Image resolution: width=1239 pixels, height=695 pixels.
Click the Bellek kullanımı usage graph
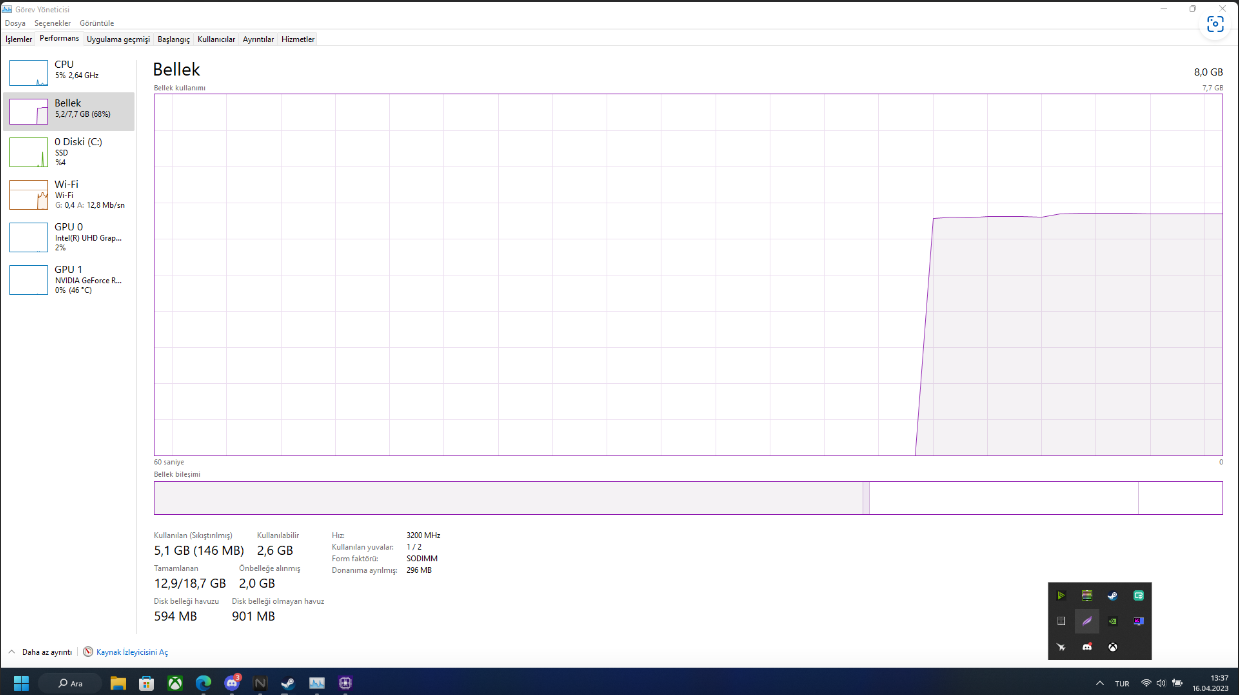(688, 275)
